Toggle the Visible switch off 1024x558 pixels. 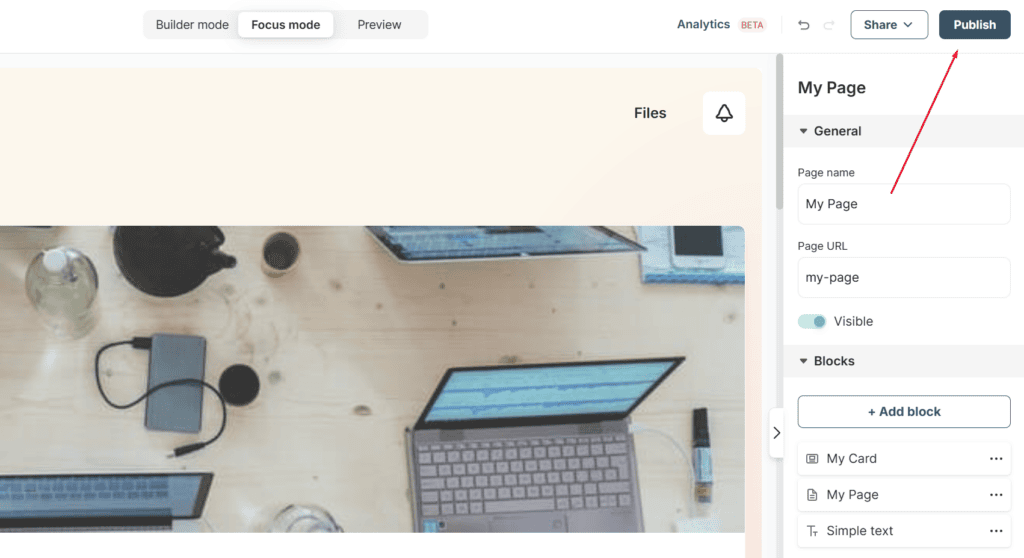812,321
